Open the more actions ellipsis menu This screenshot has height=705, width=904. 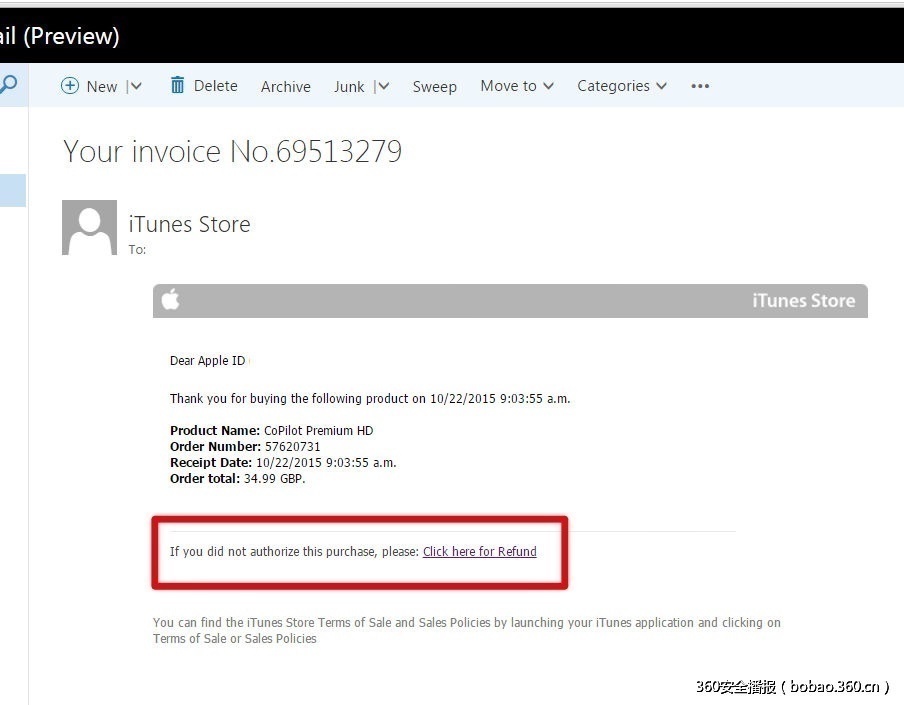(700, 86)
